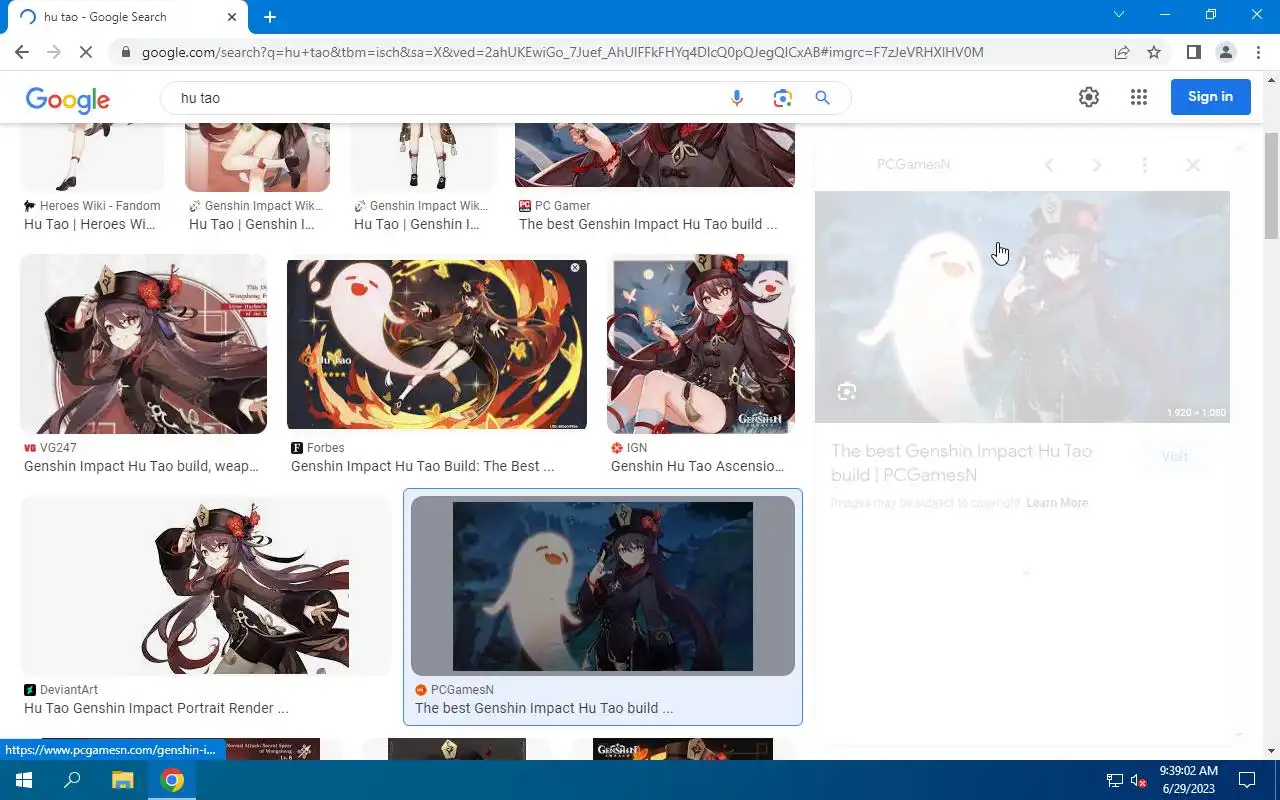Show next image in preview panel
Viewport: 1280px width, 800px height.
coord(1097,165)
